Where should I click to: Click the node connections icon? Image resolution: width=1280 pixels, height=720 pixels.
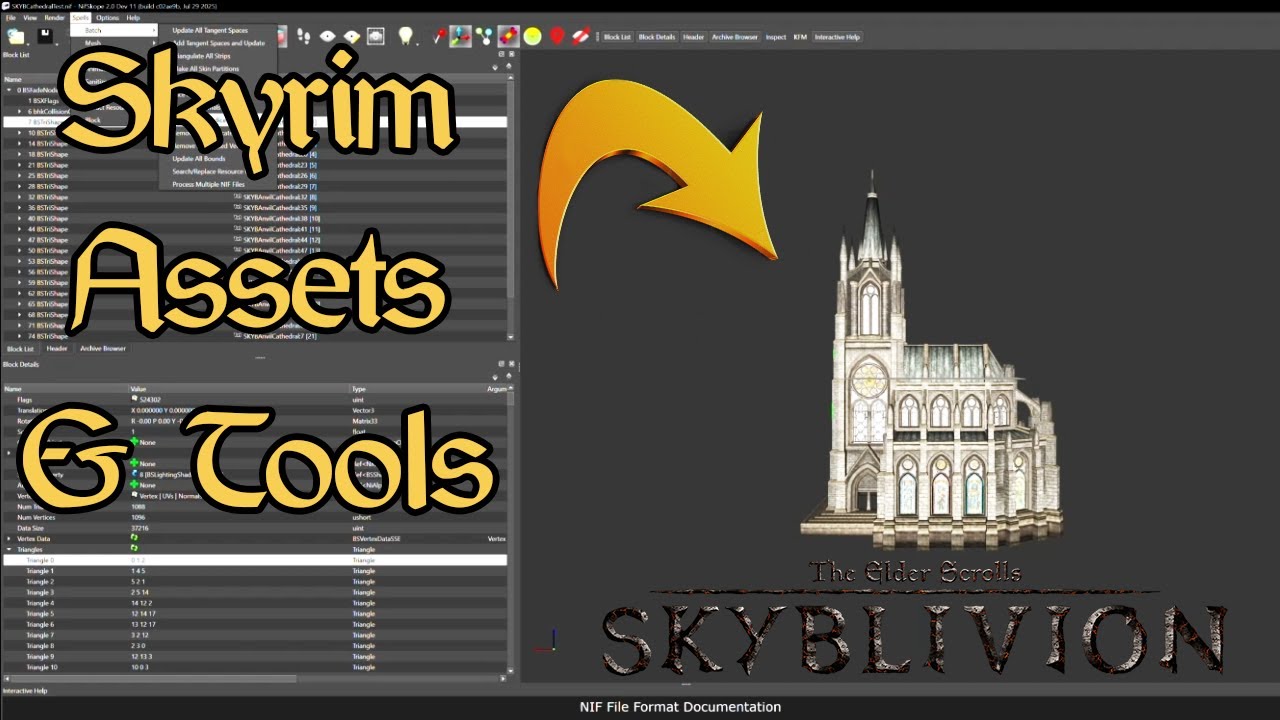point(485,36)
